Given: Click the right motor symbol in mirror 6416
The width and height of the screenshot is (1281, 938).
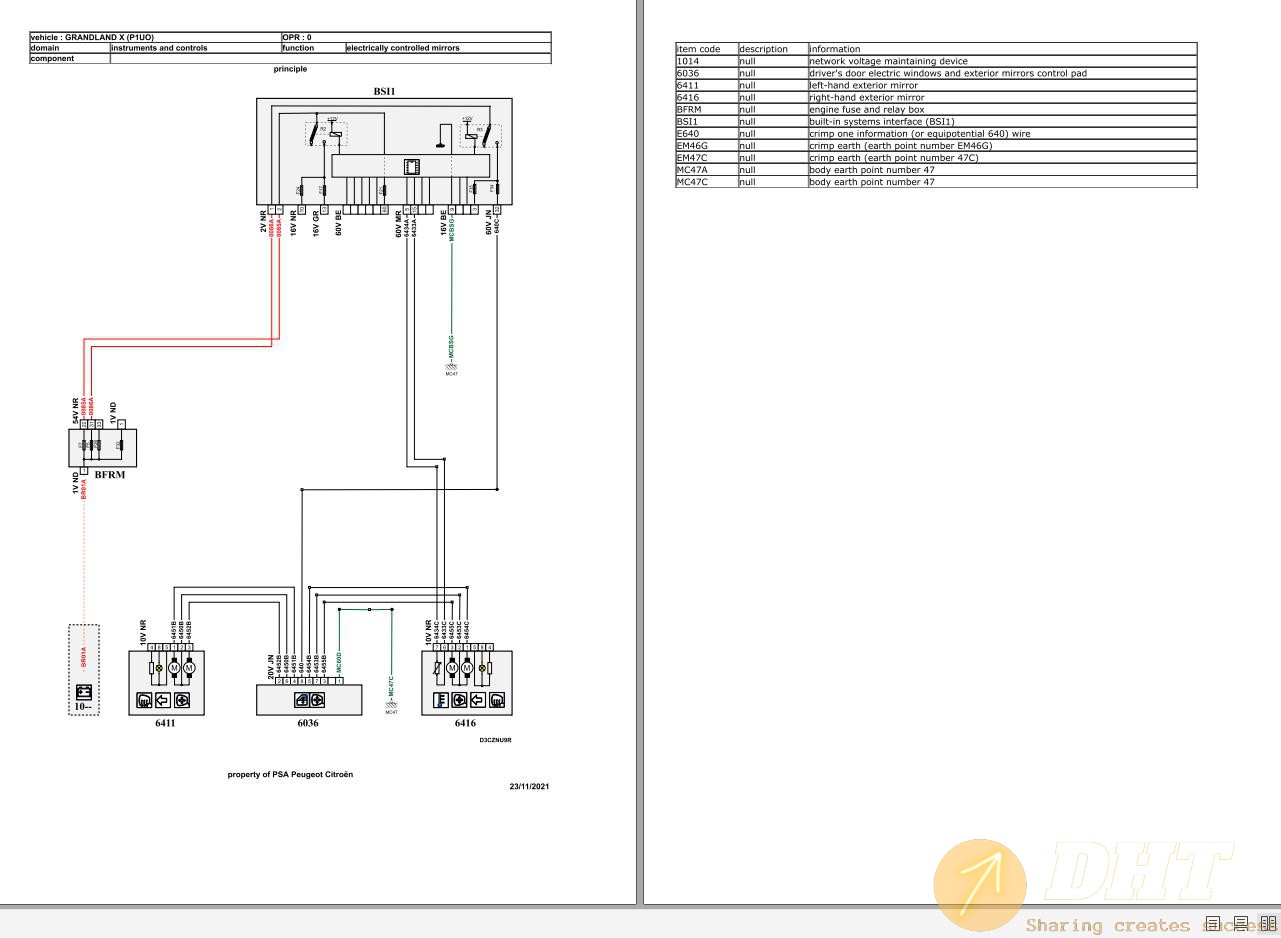Looking at the screenshot, I should point(467,667).
